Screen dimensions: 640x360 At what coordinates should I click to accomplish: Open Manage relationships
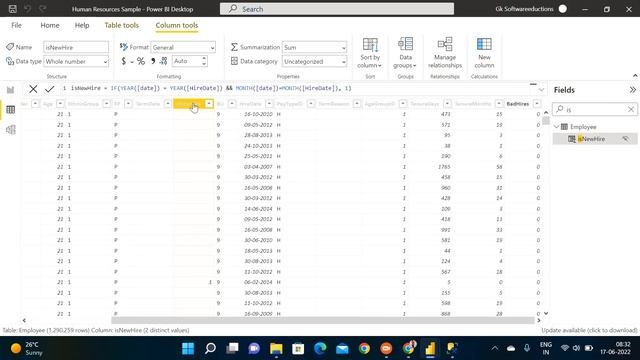click(x=445, y=53)
